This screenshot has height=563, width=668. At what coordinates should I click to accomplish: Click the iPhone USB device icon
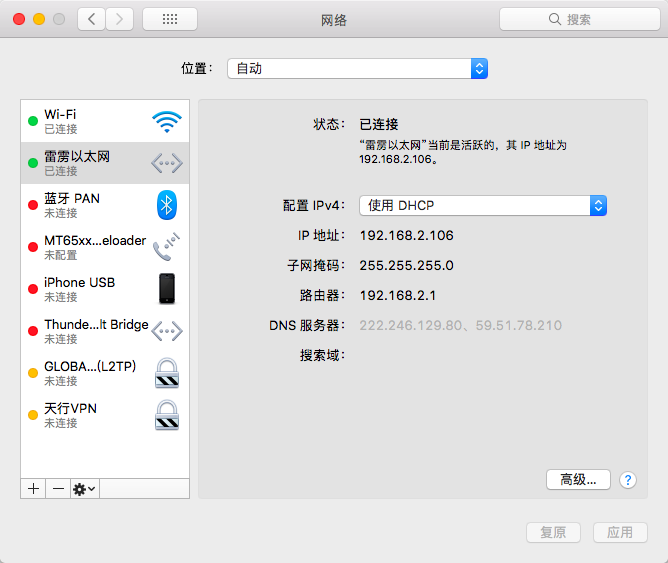click(x=166, y=289)
